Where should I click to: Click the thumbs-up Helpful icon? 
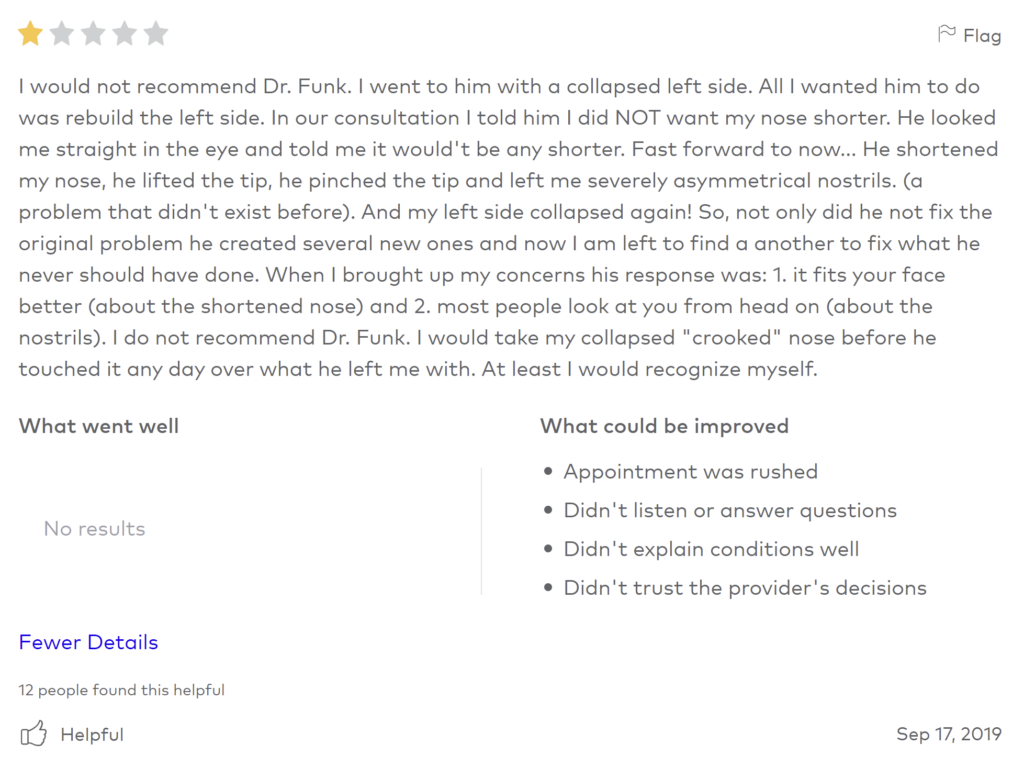pyautogui.click(x=33, y=734)
